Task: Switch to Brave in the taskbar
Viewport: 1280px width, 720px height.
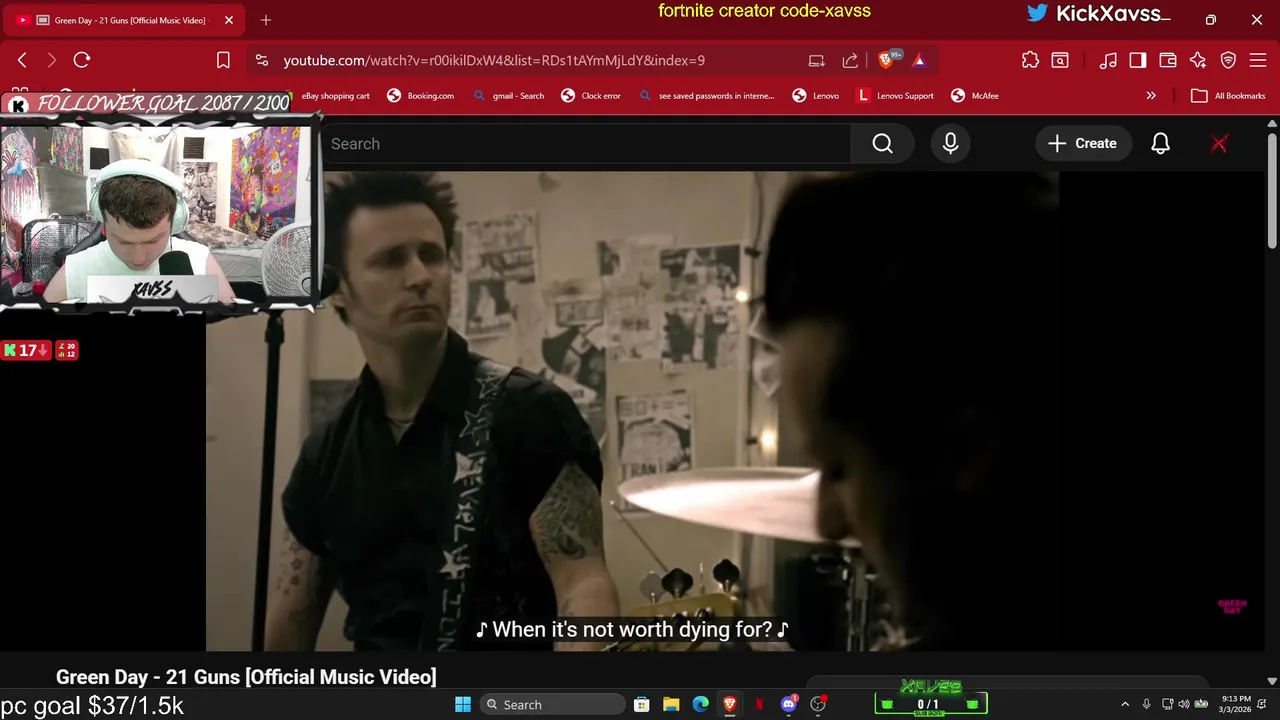Action: tap(730, 705)
